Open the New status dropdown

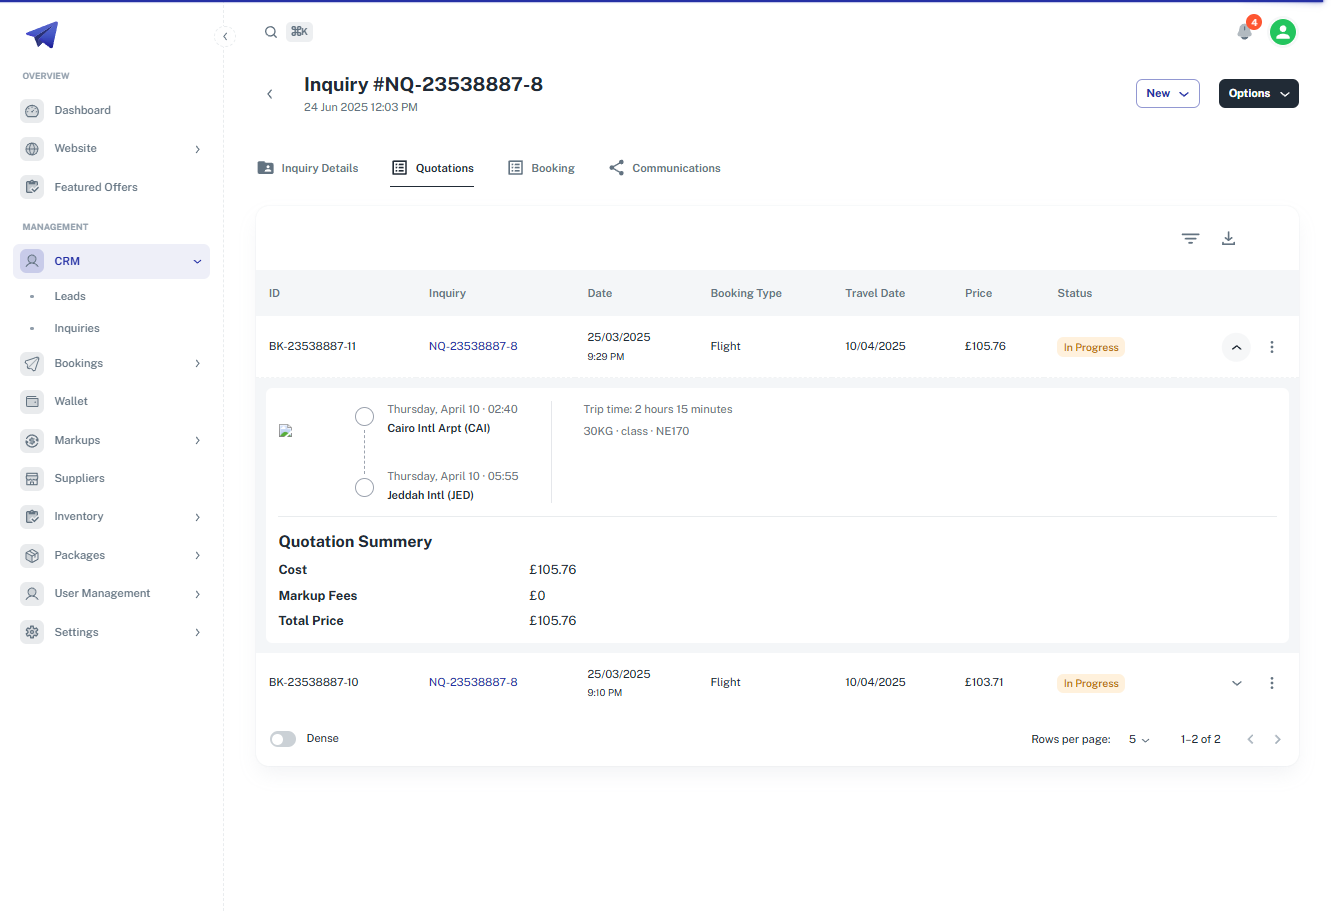[1168, 93]
